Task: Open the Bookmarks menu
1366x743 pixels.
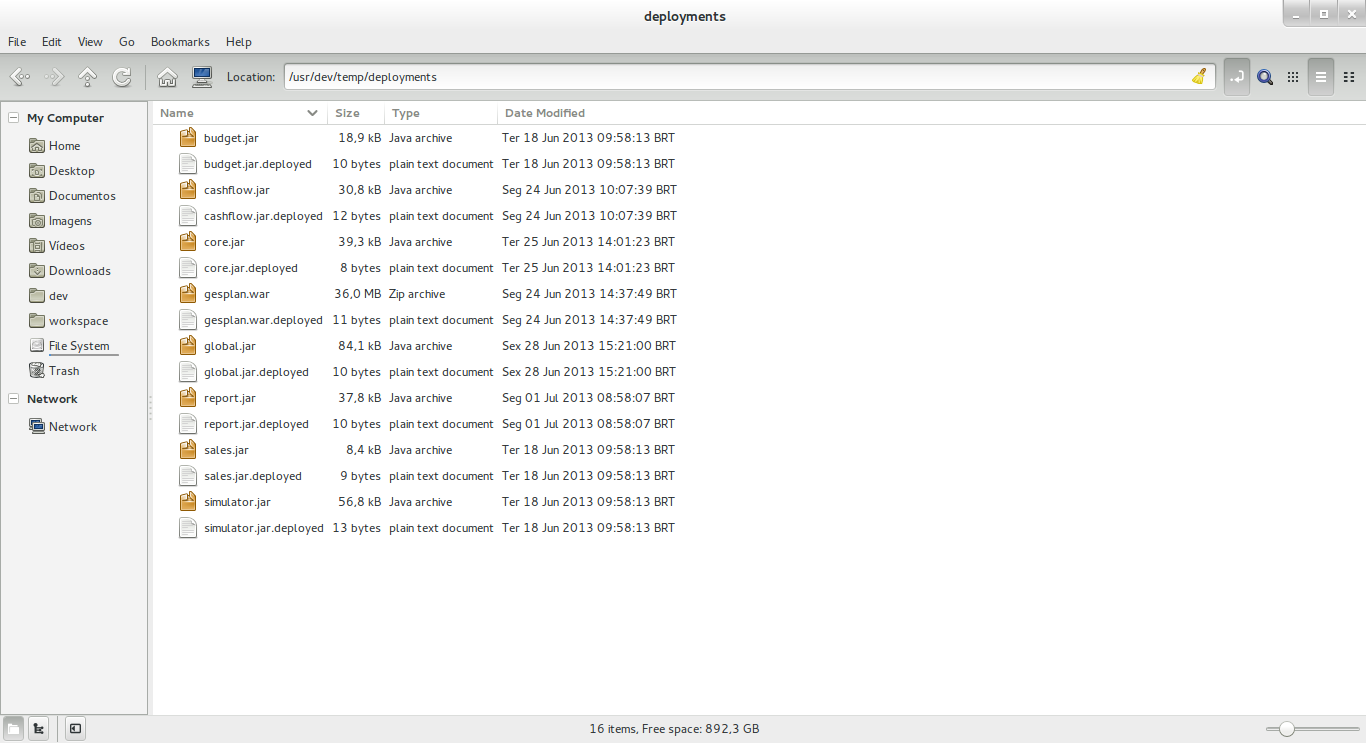Action: (x=180, y=42)
